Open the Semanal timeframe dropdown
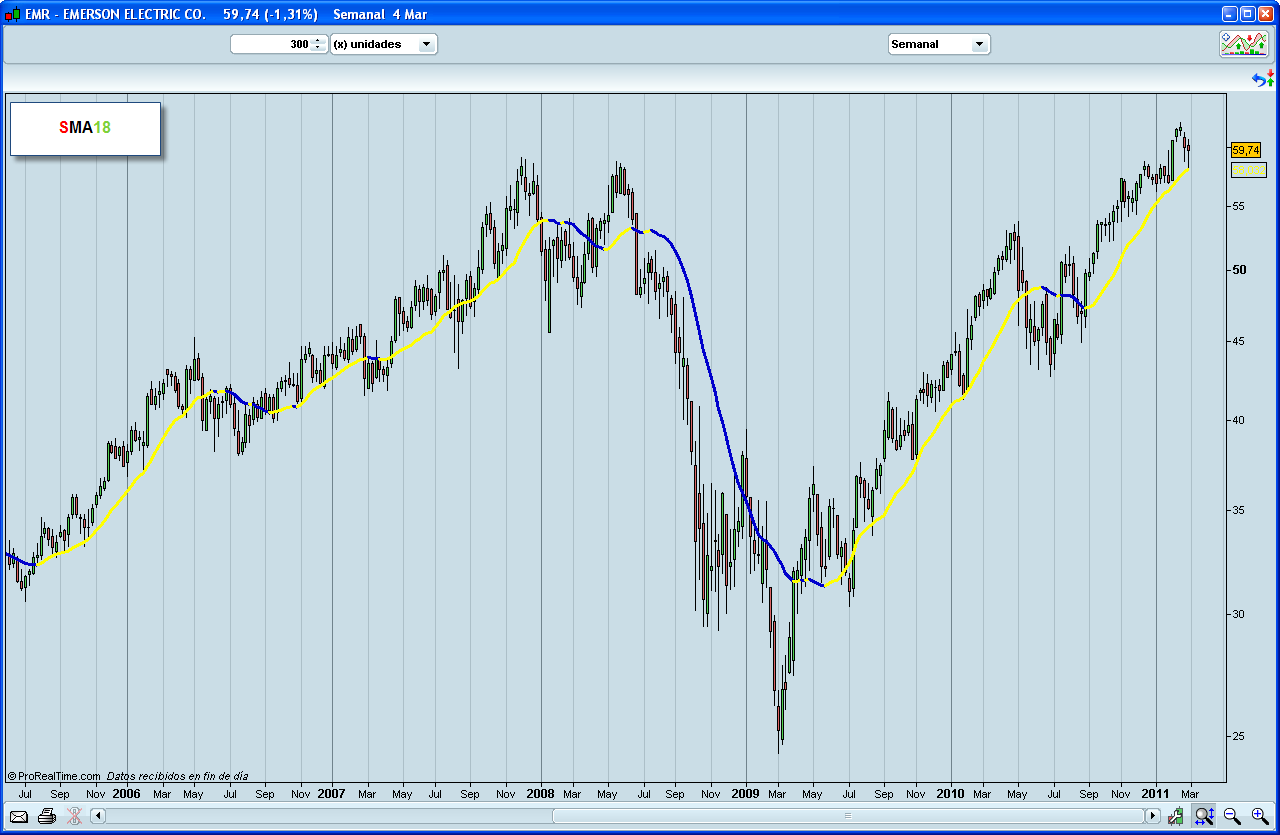The width and height of the screenshot is (1280, 835). pos(938,43)
